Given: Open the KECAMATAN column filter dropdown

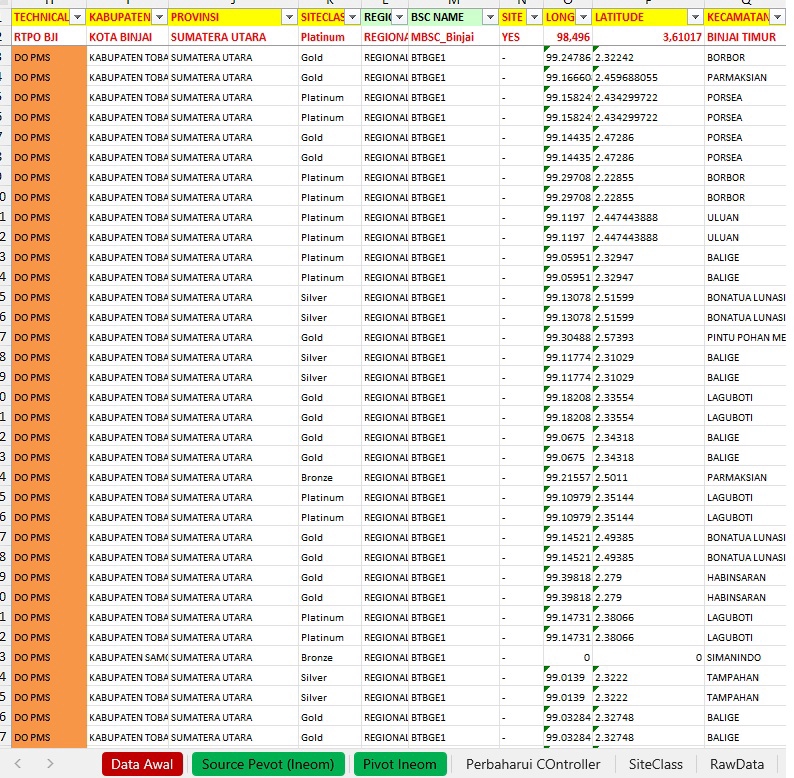Looking at the screenshot, I should point(778,17).
